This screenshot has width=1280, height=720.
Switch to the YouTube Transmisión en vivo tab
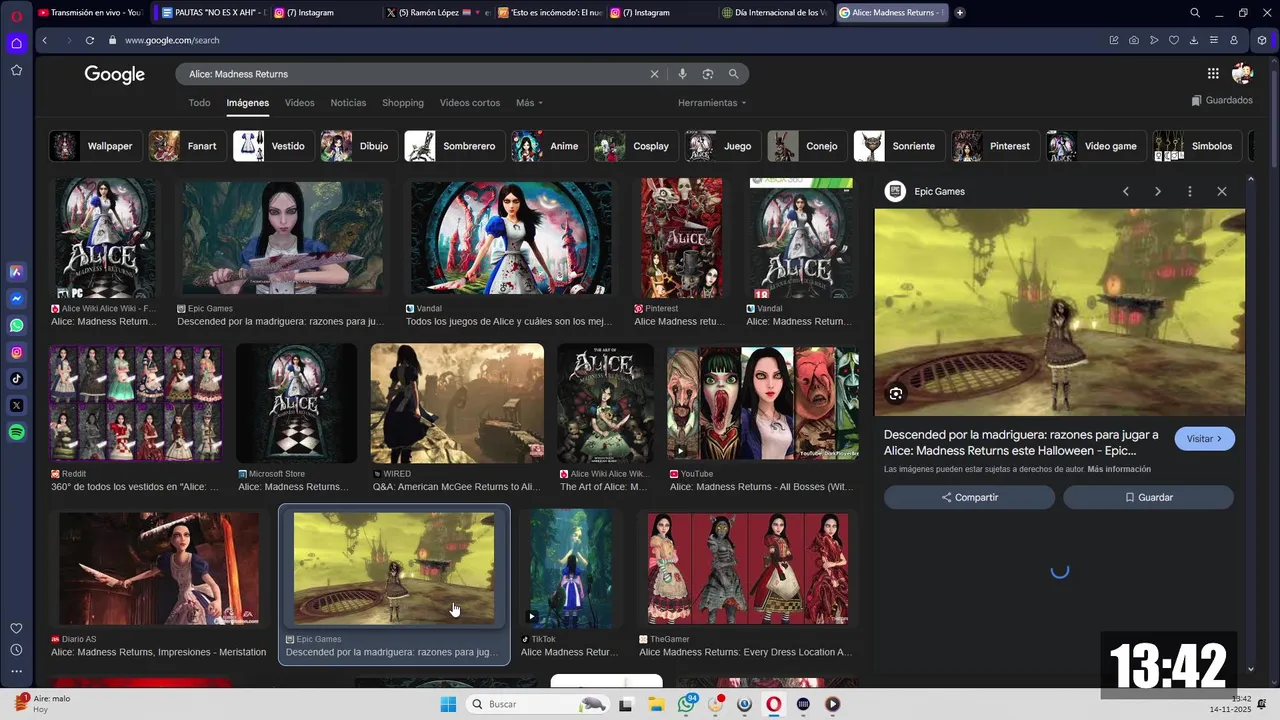tap(90, 13)
